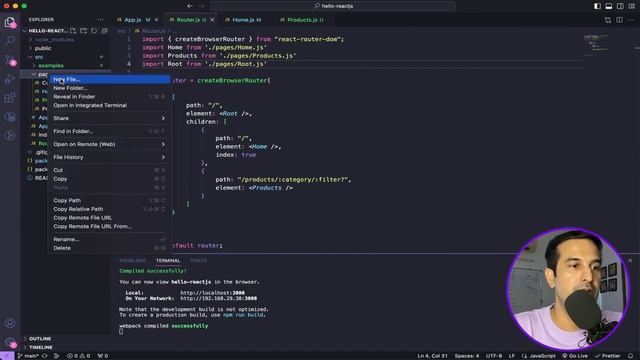Click the hello-reactjs command center search box
The width and height of the screenshot is (640, 360).
332,6
